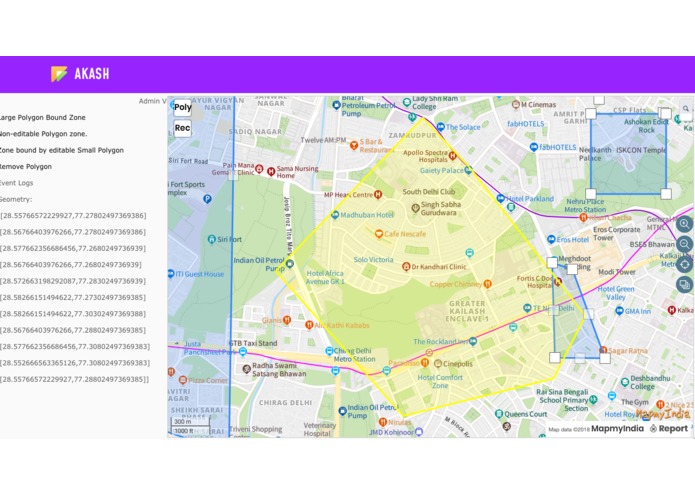Click the Siri Fort monument marker
The image size is (695, 494).
click(212, 239)
